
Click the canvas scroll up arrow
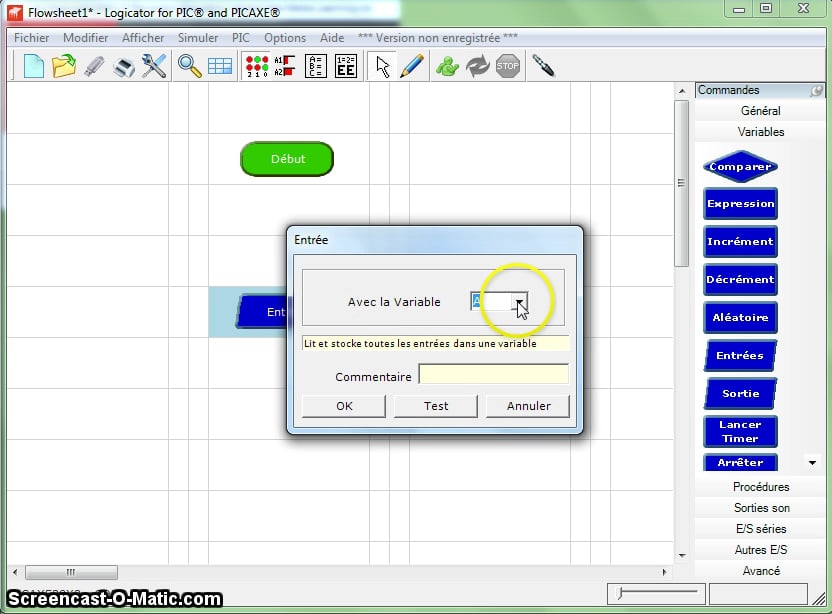[682, 91]
